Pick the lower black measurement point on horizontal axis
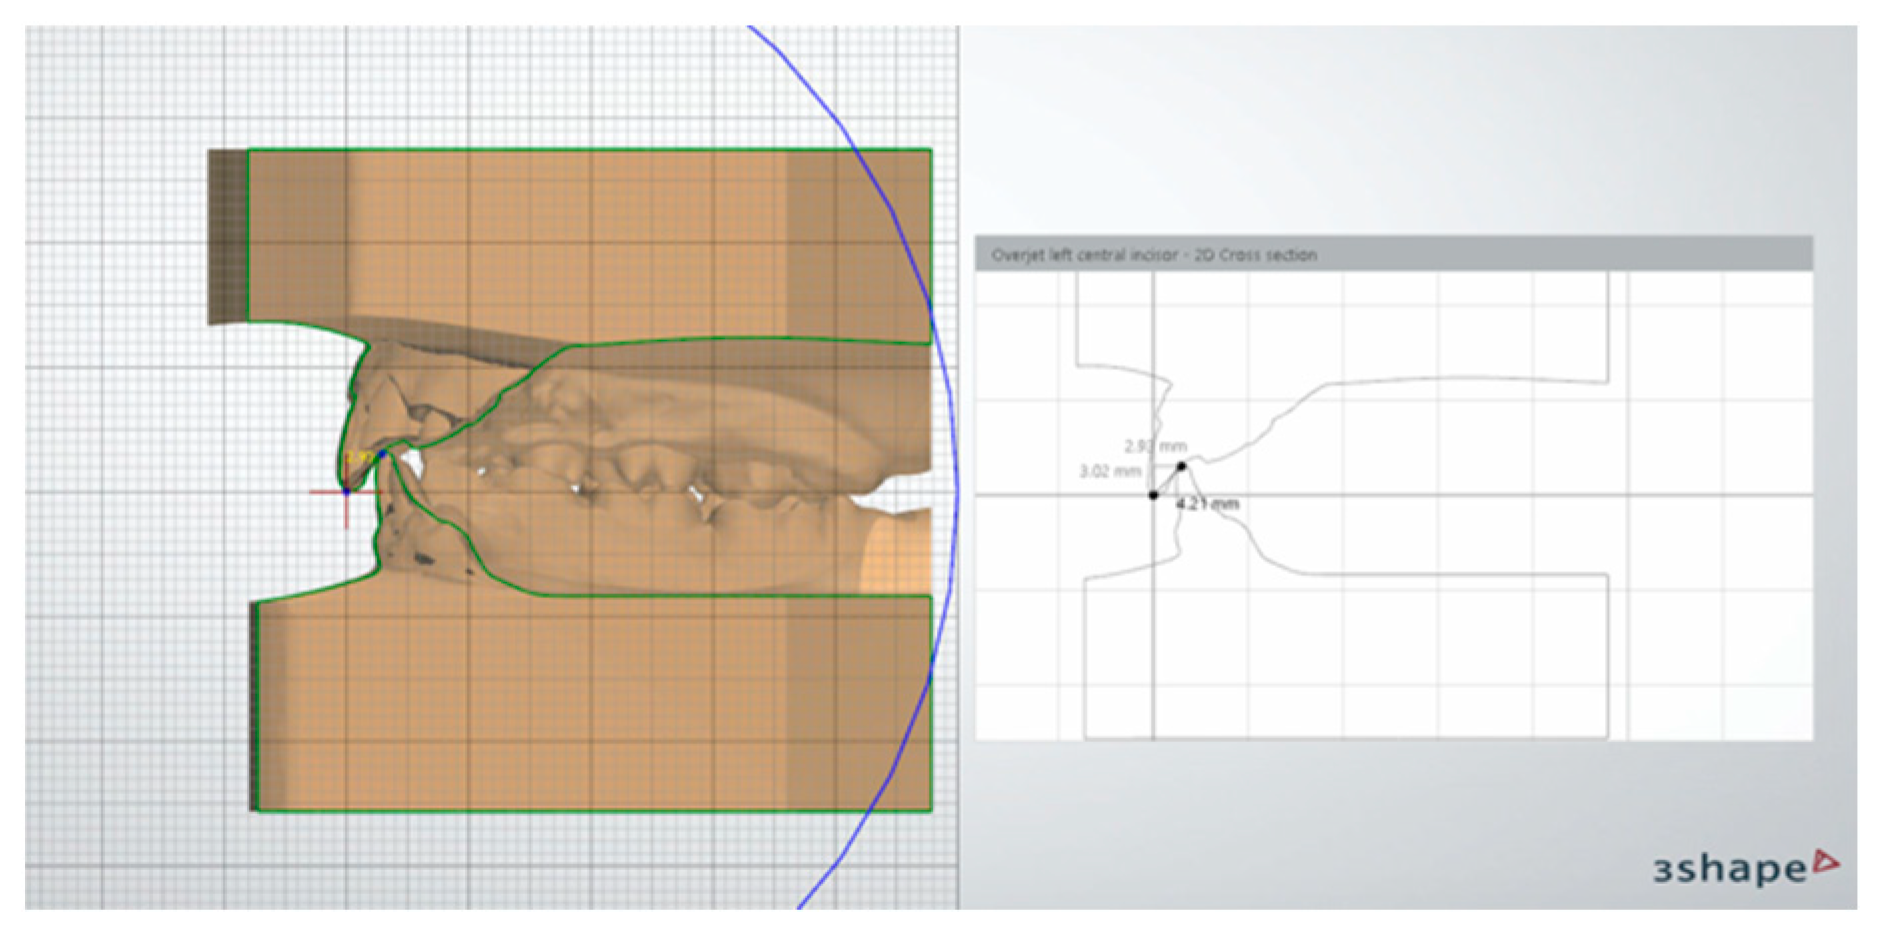This screenshot has width=1883, height=937. pos(1153,495)
